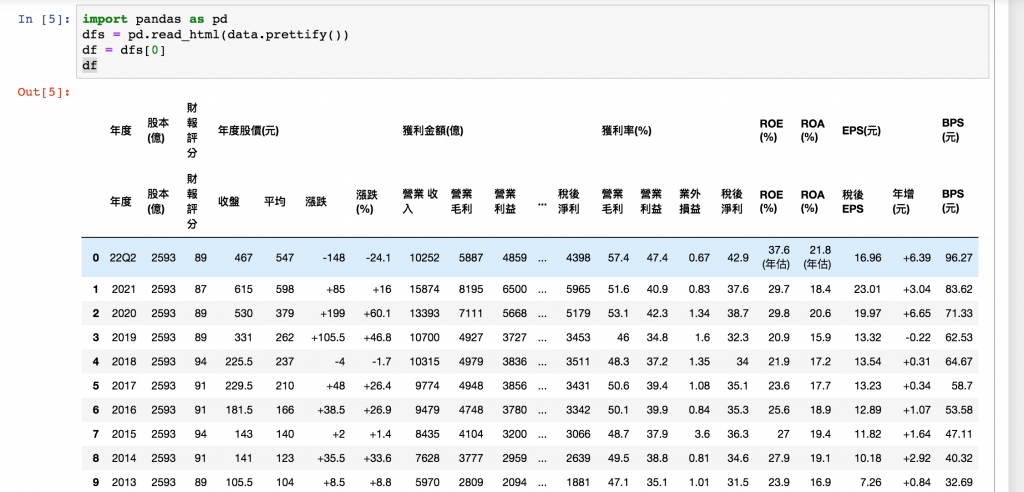Click the '稅後EPS' column header
1024x492 pixels.
tap(854, 202)
